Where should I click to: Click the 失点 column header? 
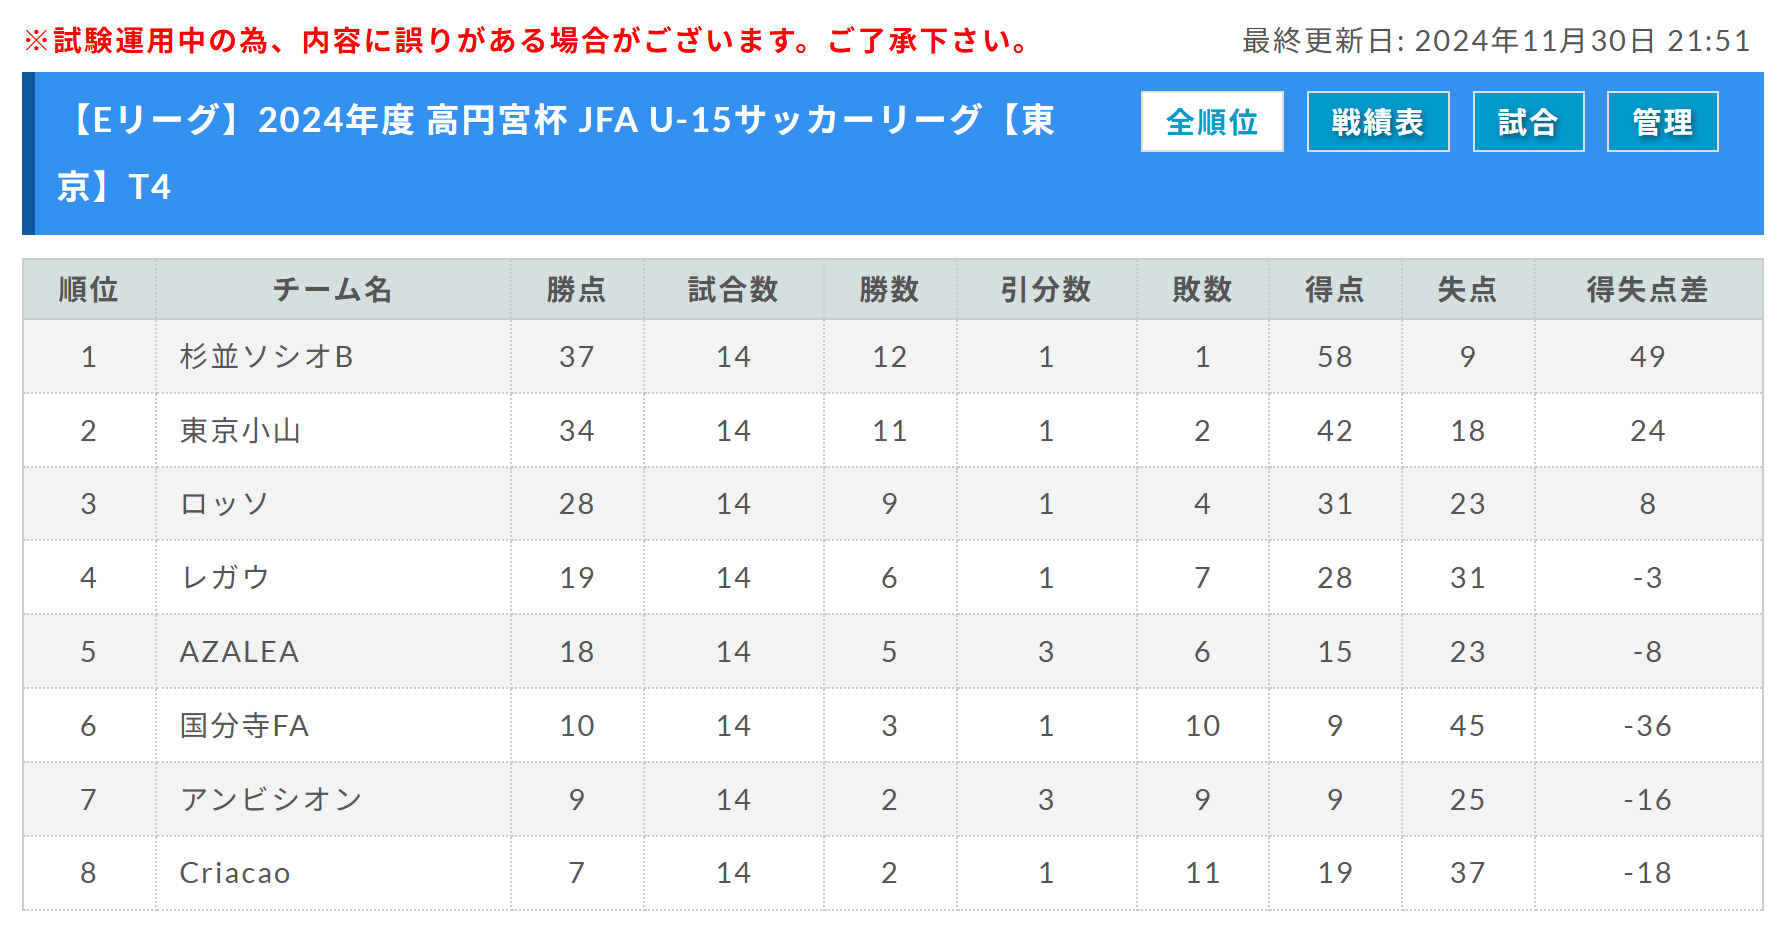pyautogui.click(x=1468, y=290)
